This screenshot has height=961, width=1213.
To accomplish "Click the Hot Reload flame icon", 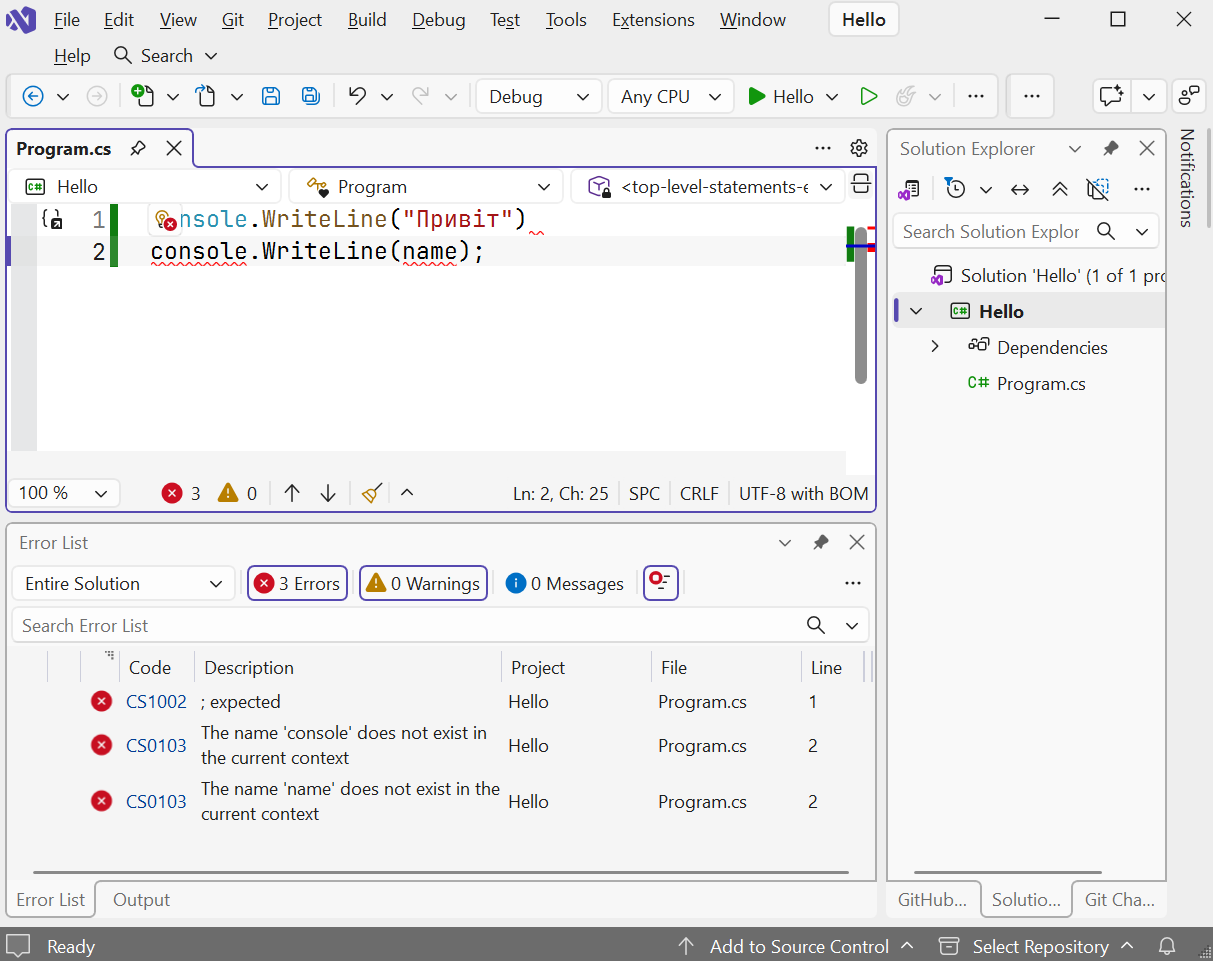I will point(906,96).
